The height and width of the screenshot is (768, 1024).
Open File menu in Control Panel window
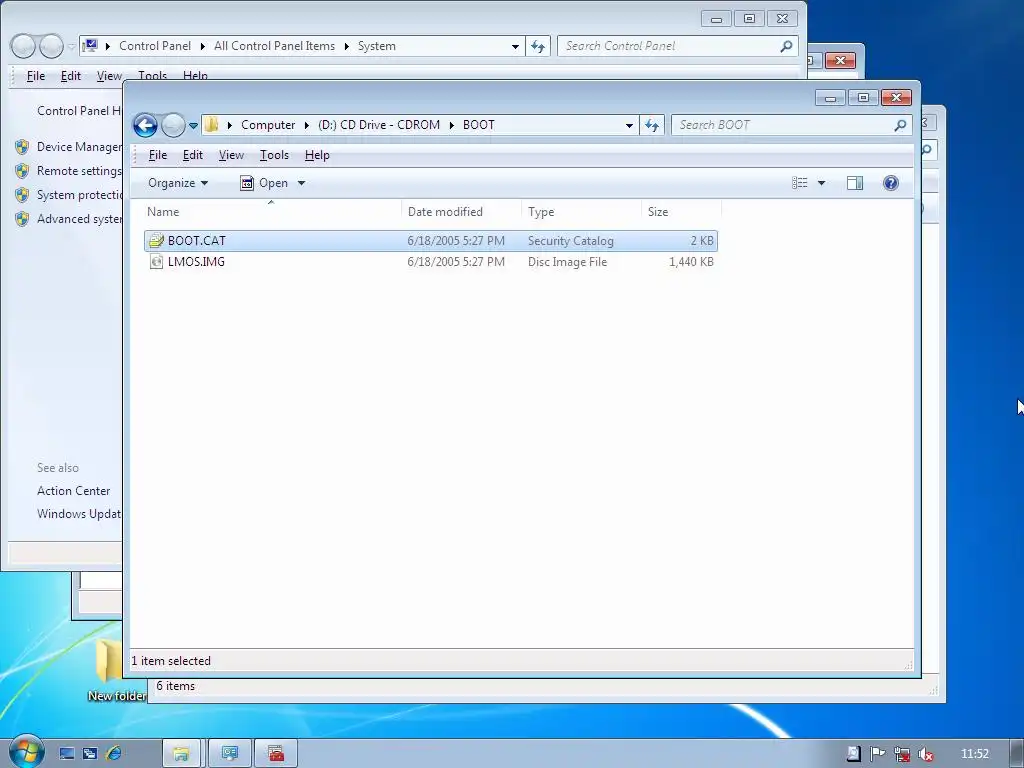36,76
